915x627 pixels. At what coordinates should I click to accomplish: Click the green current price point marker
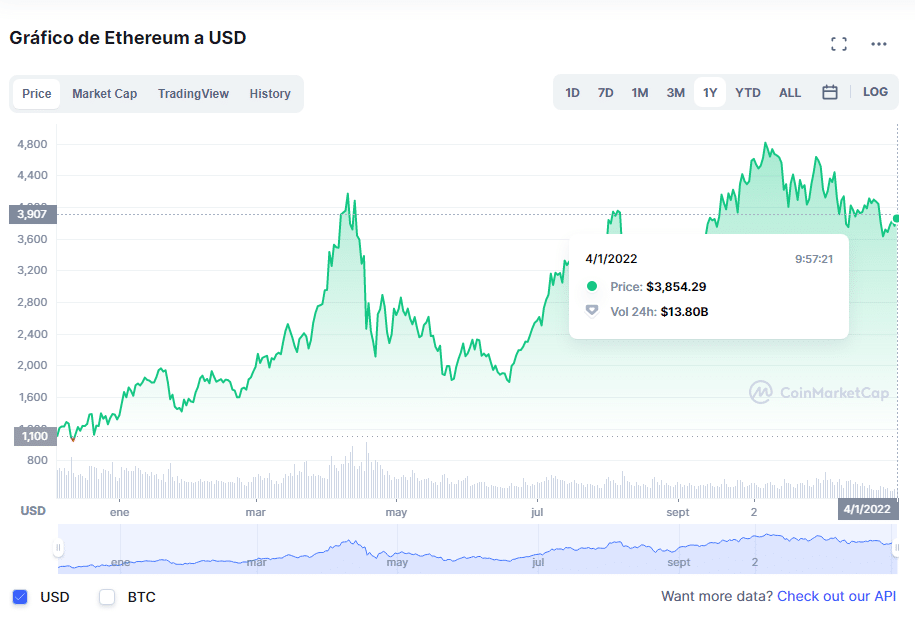click(x=896, y=218)
